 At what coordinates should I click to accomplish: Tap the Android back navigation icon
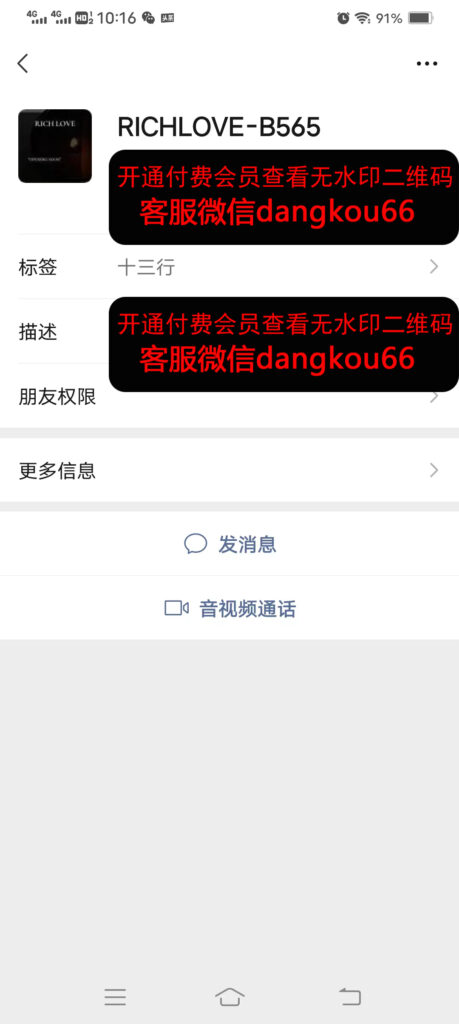point(350,997)
